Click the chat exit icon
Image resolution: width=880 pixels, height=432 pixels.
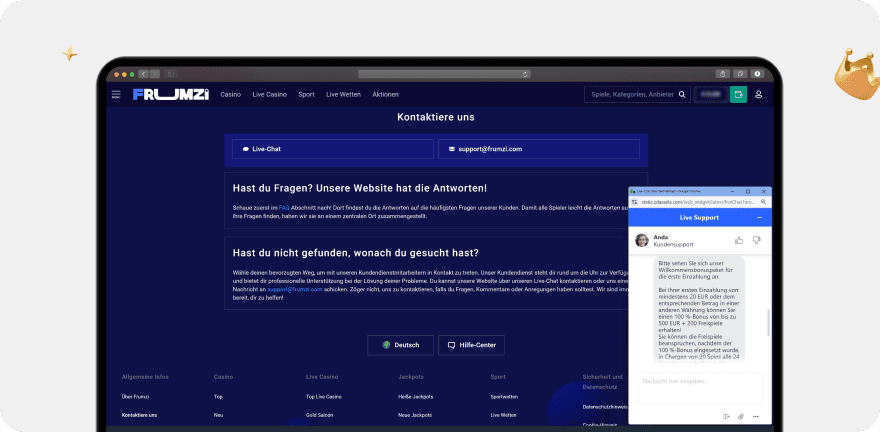point(726,416)
